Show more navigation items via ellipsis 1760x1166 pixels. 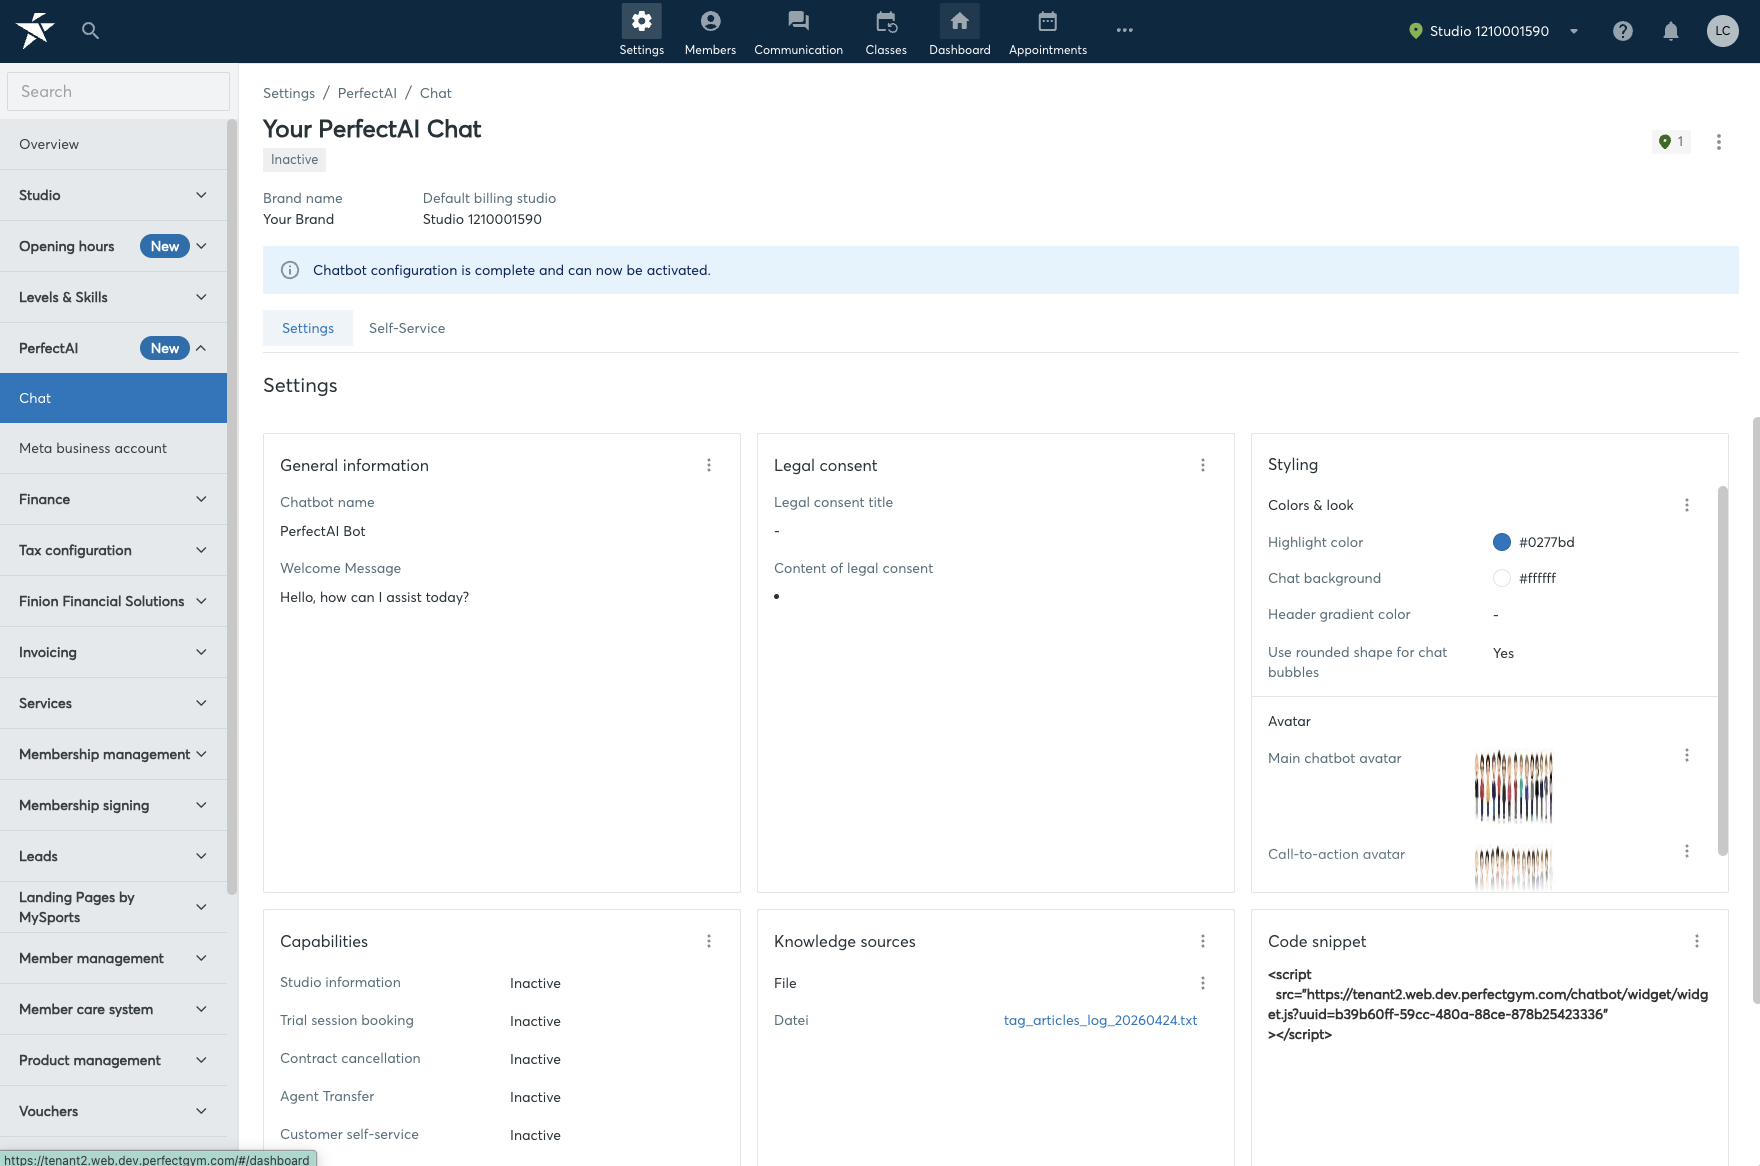point(1125,30)
